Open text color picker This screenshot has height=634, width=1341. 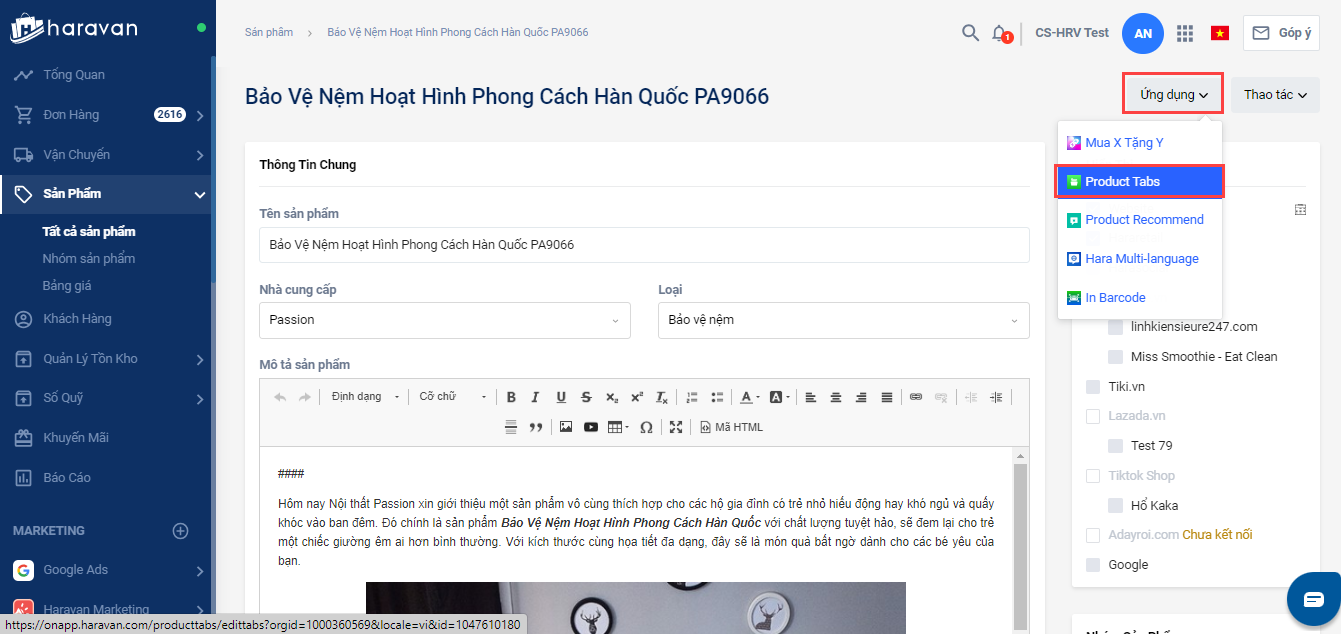(x=750, y=397)
